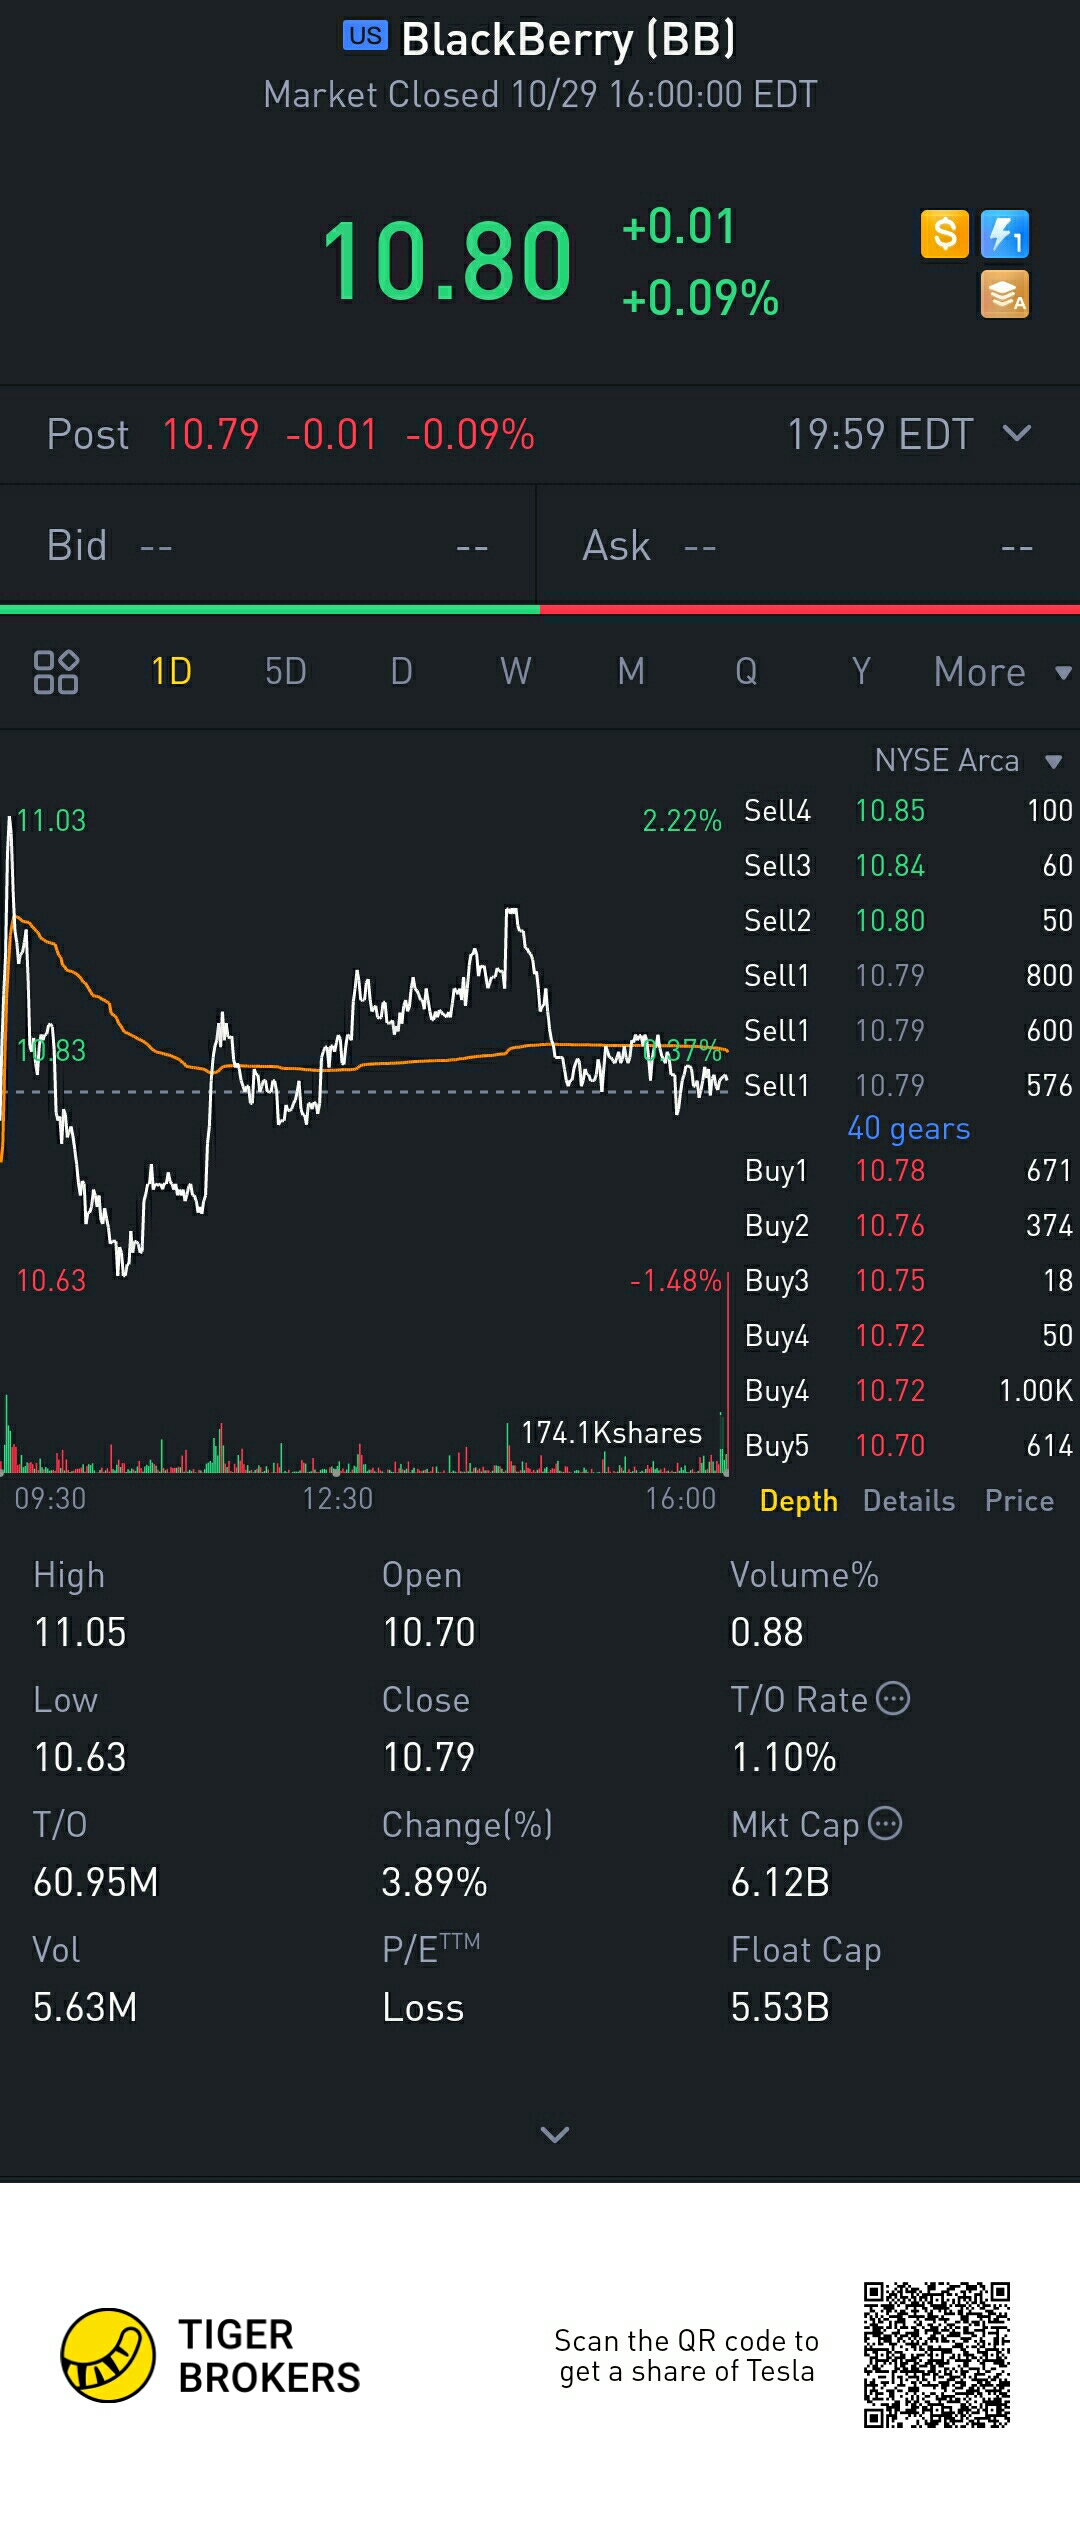Tap the Ask quote cell
Viewport: 1080px width, 2528px height.
(809, 546)
